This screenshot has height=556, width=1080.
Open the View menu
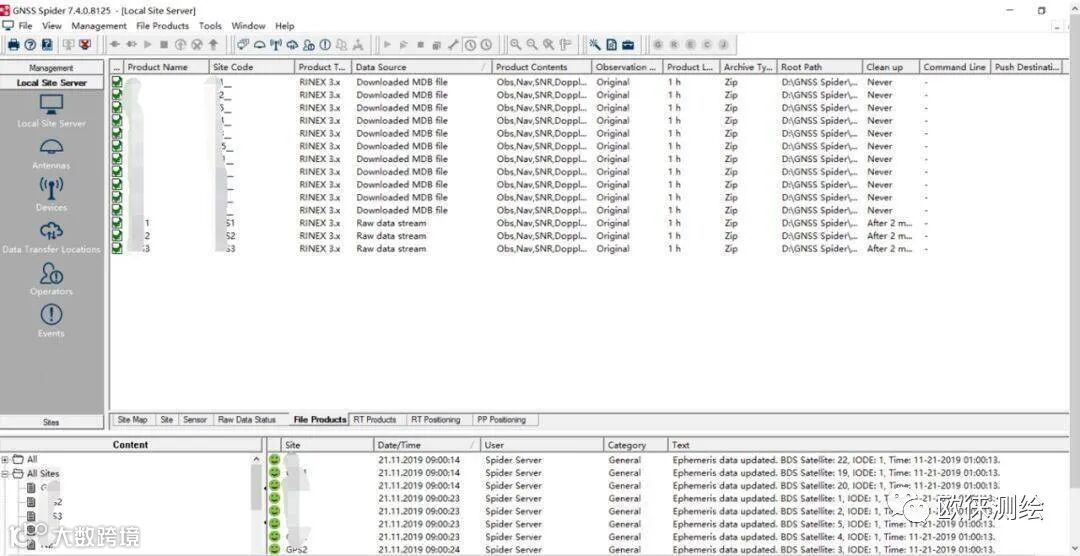click(52, 25)
